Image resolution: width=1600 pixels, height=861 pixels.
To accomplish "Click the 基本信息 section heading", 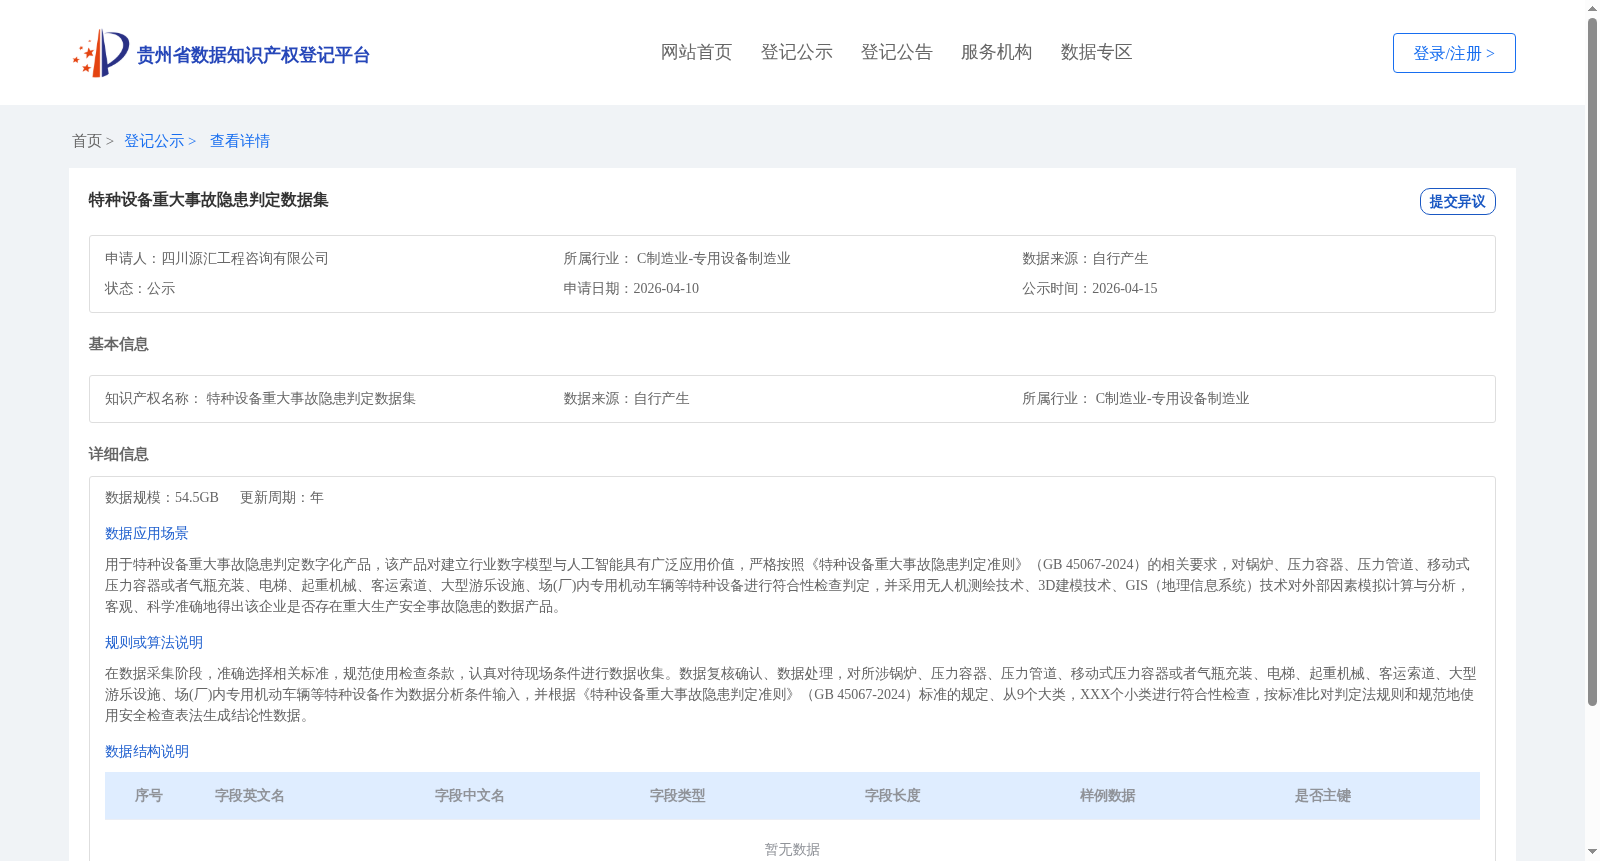I will tap(118, 344).
